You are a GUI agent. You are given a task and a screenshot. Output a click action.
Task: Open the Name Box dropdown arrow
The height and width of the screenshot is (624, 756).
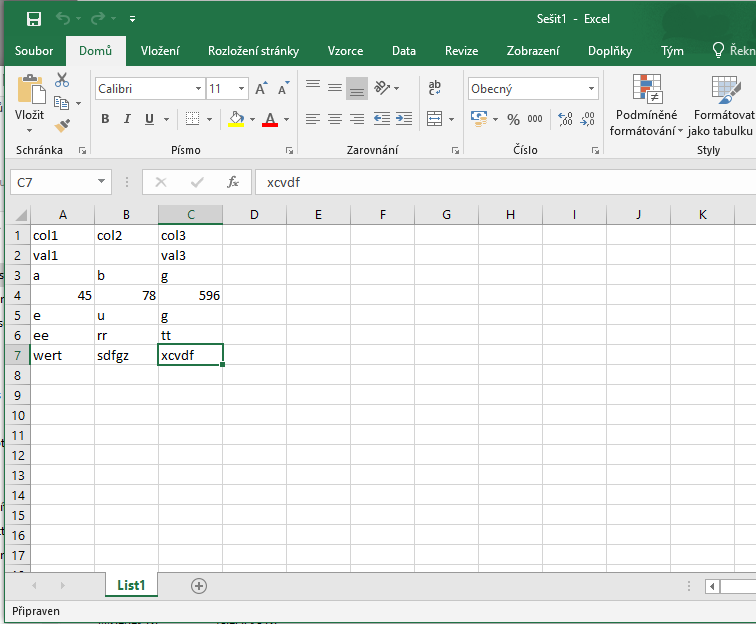point(102,182)
